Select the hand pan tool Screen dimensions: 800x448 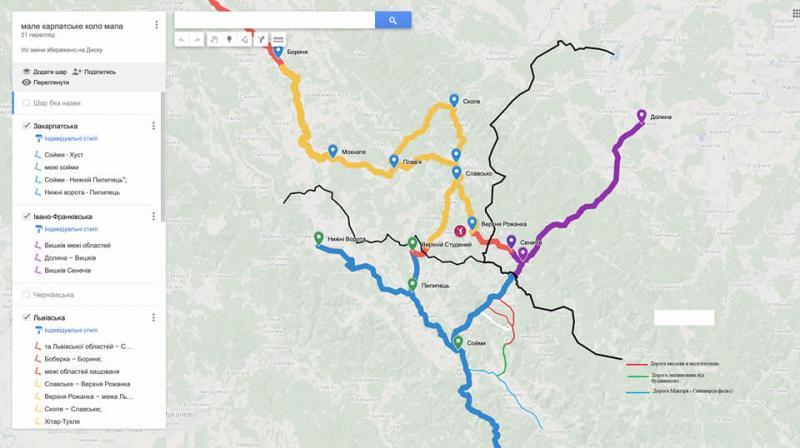[x=215, y=40]
